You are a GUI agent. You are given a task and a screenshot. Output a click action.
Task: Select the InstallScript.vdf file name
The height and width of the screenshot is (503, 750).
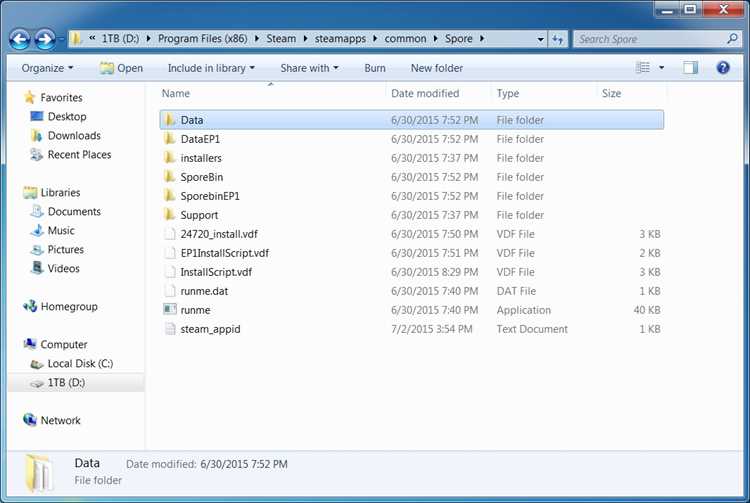[x=216, y=272]
